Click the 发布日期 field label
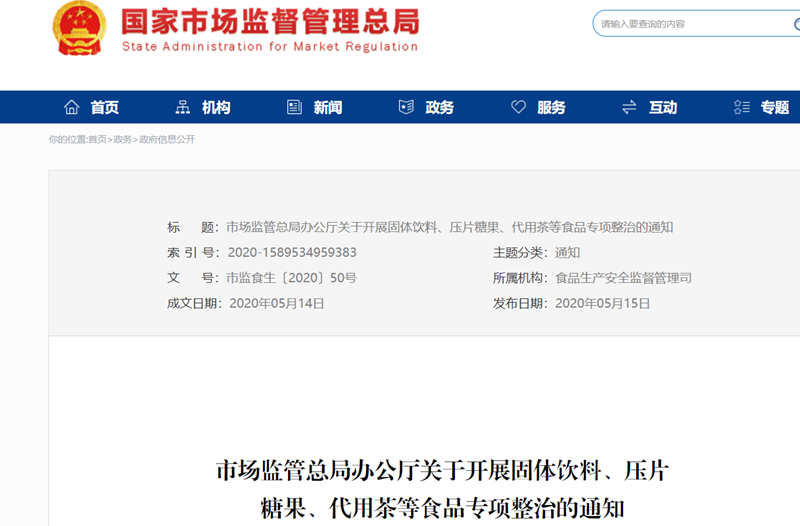Screen dimensions: 800x526 (520, 304)
